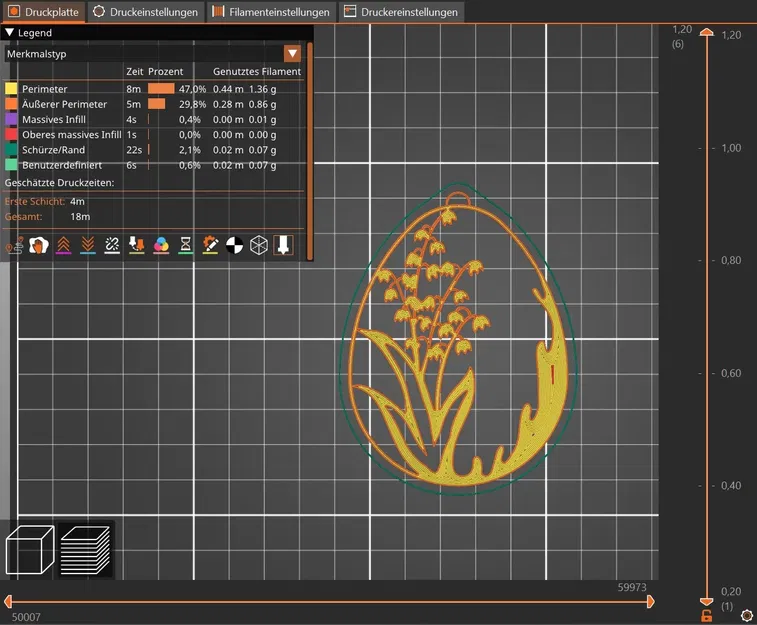The height and width of the screenshot is (625, 757).
Task: Click the top handle of vertical layer slider
Action: tap(707, 33)
